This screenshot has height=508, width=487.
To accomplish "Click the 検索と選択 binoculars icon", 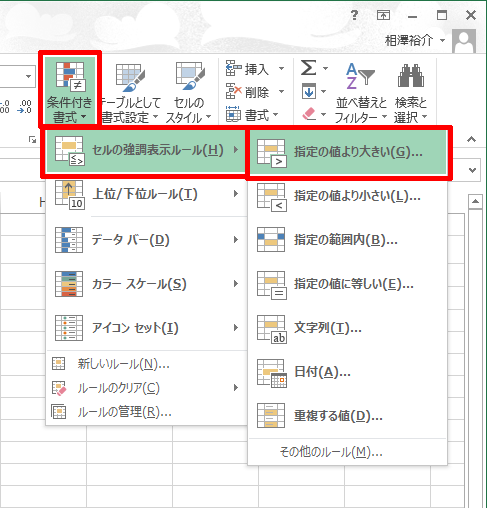I will tap(411, 76).
